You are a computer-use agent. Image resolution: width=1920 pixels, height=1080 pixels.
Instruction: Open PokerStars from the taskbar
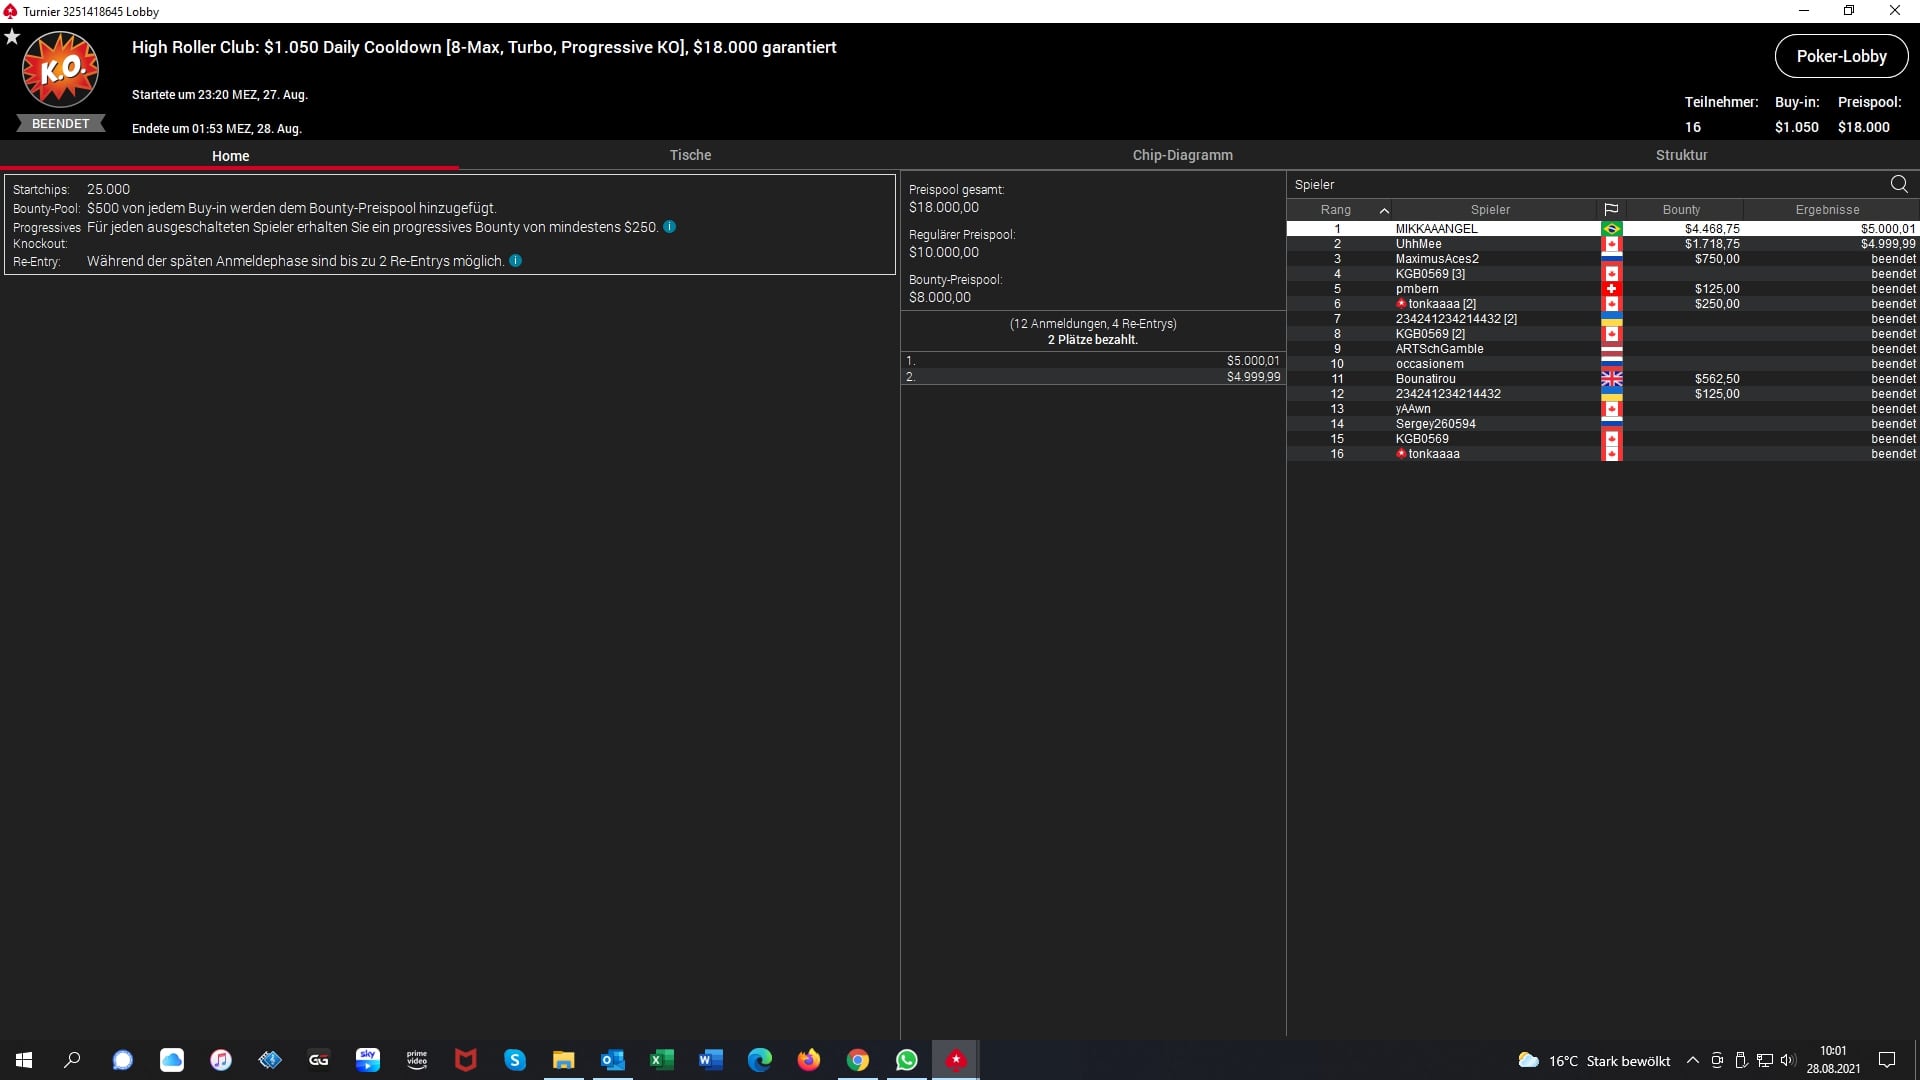[956, 1060]
